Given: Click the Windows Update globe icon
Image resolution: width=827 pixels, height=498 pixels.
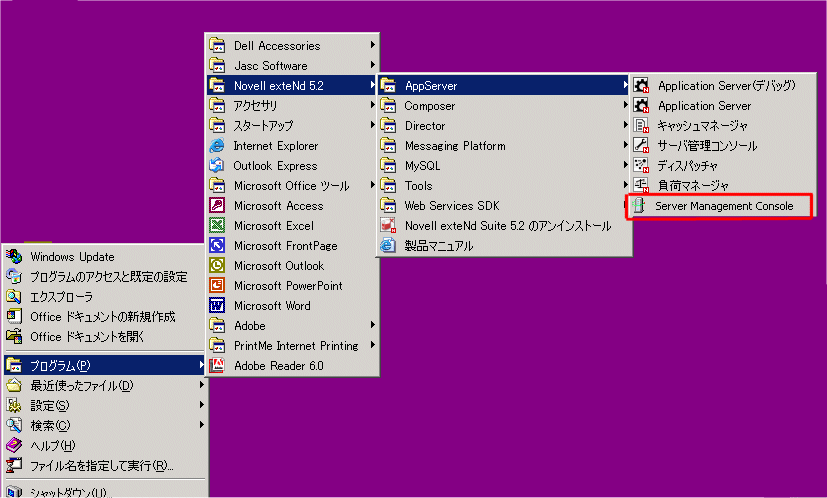Looking at the screenshot, I should pyautogui.click(x=14, y=256).
